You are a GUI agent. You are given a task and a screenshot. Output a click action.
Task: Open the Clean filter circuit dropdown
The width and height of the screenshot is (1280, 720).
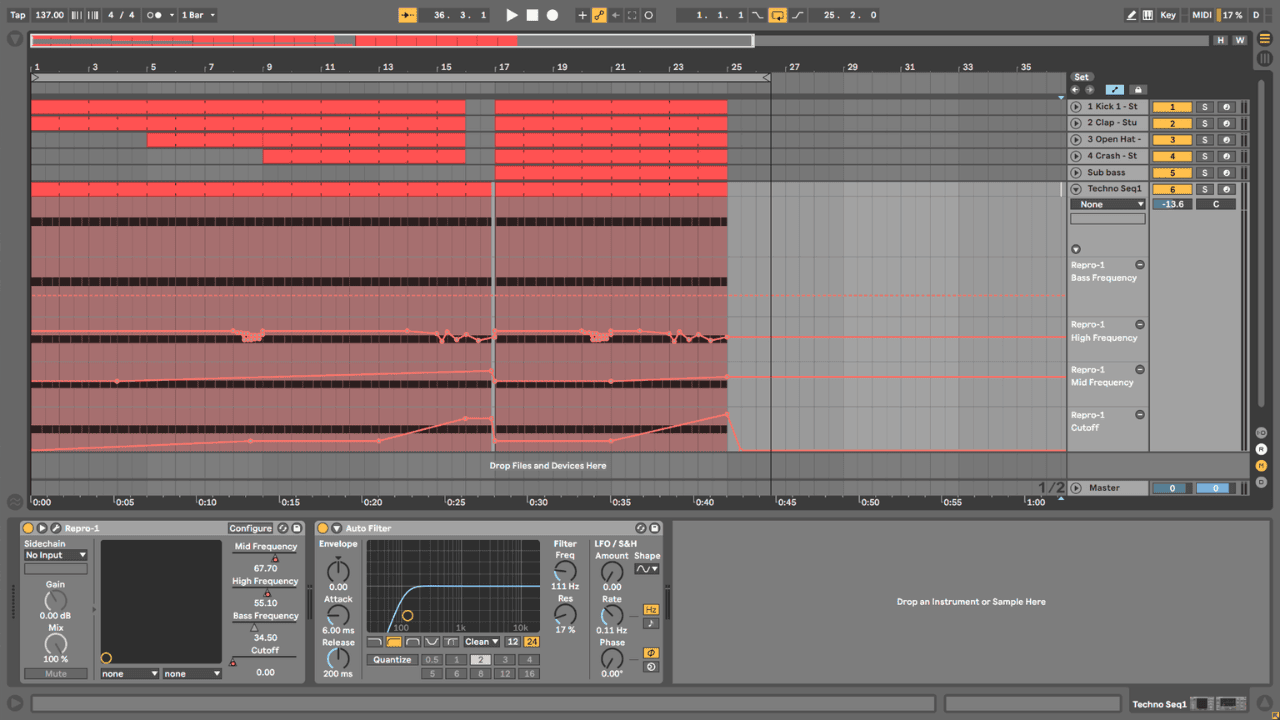pos(481,642)
